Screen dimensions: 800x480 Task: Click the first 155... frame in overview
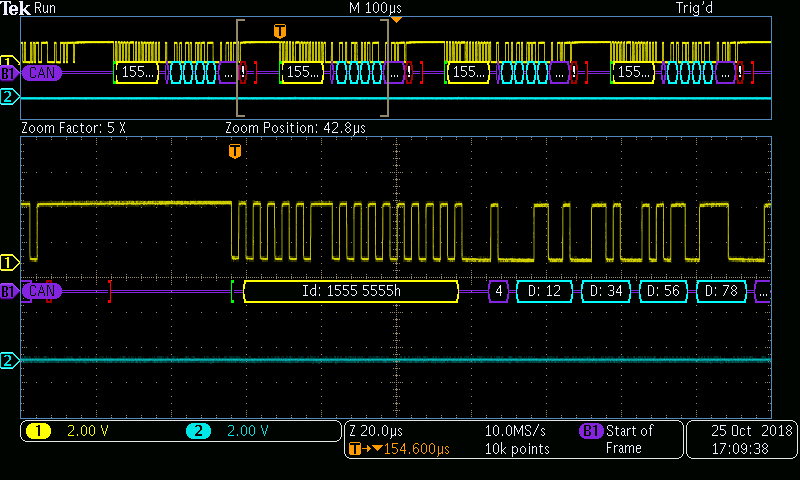137,72
